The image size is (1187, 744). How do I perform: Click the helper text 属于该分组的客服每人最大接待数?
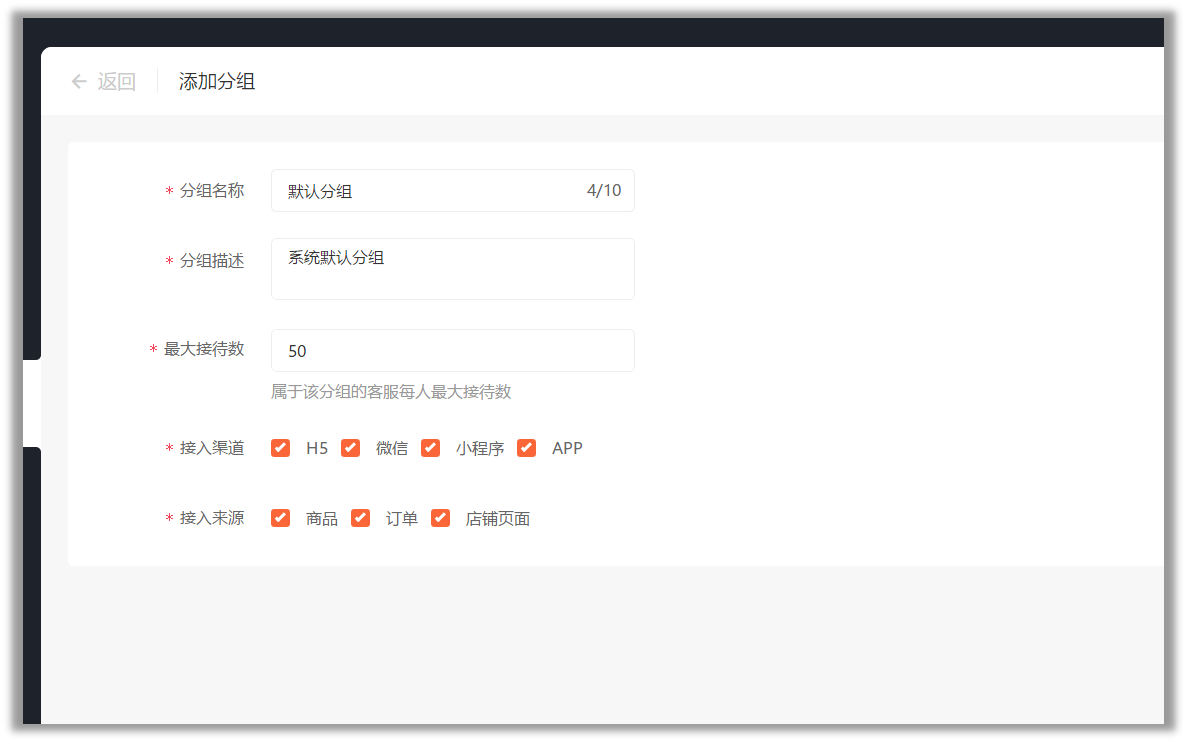pyautogui.click(x=391, y=392)
